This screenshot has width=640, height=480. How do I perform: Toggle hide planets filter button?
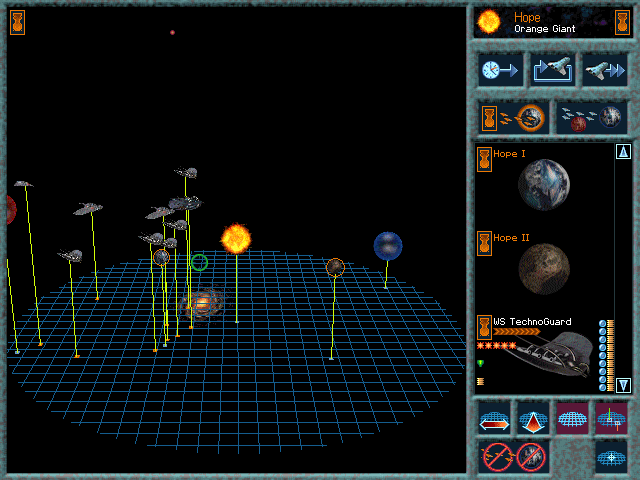531,457
